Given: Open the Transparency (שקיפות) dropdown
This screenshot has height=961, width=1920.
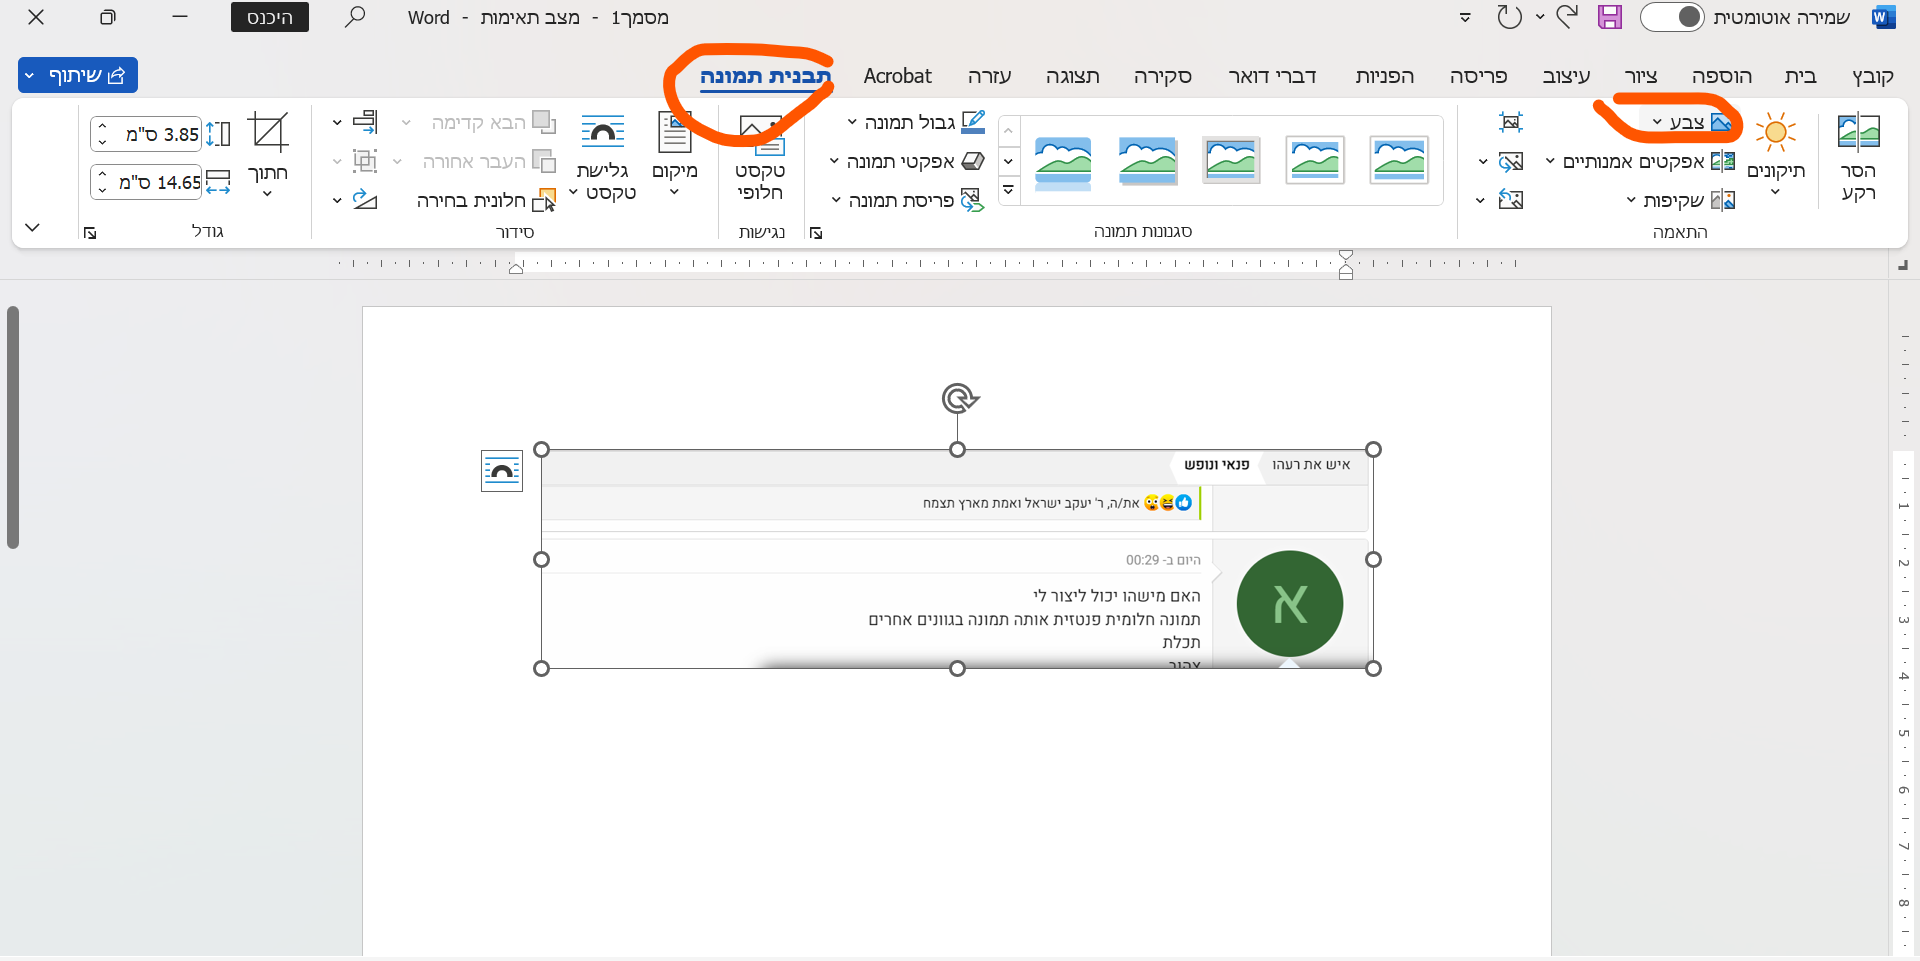Looking at the screenshot, I should 1680,200.
